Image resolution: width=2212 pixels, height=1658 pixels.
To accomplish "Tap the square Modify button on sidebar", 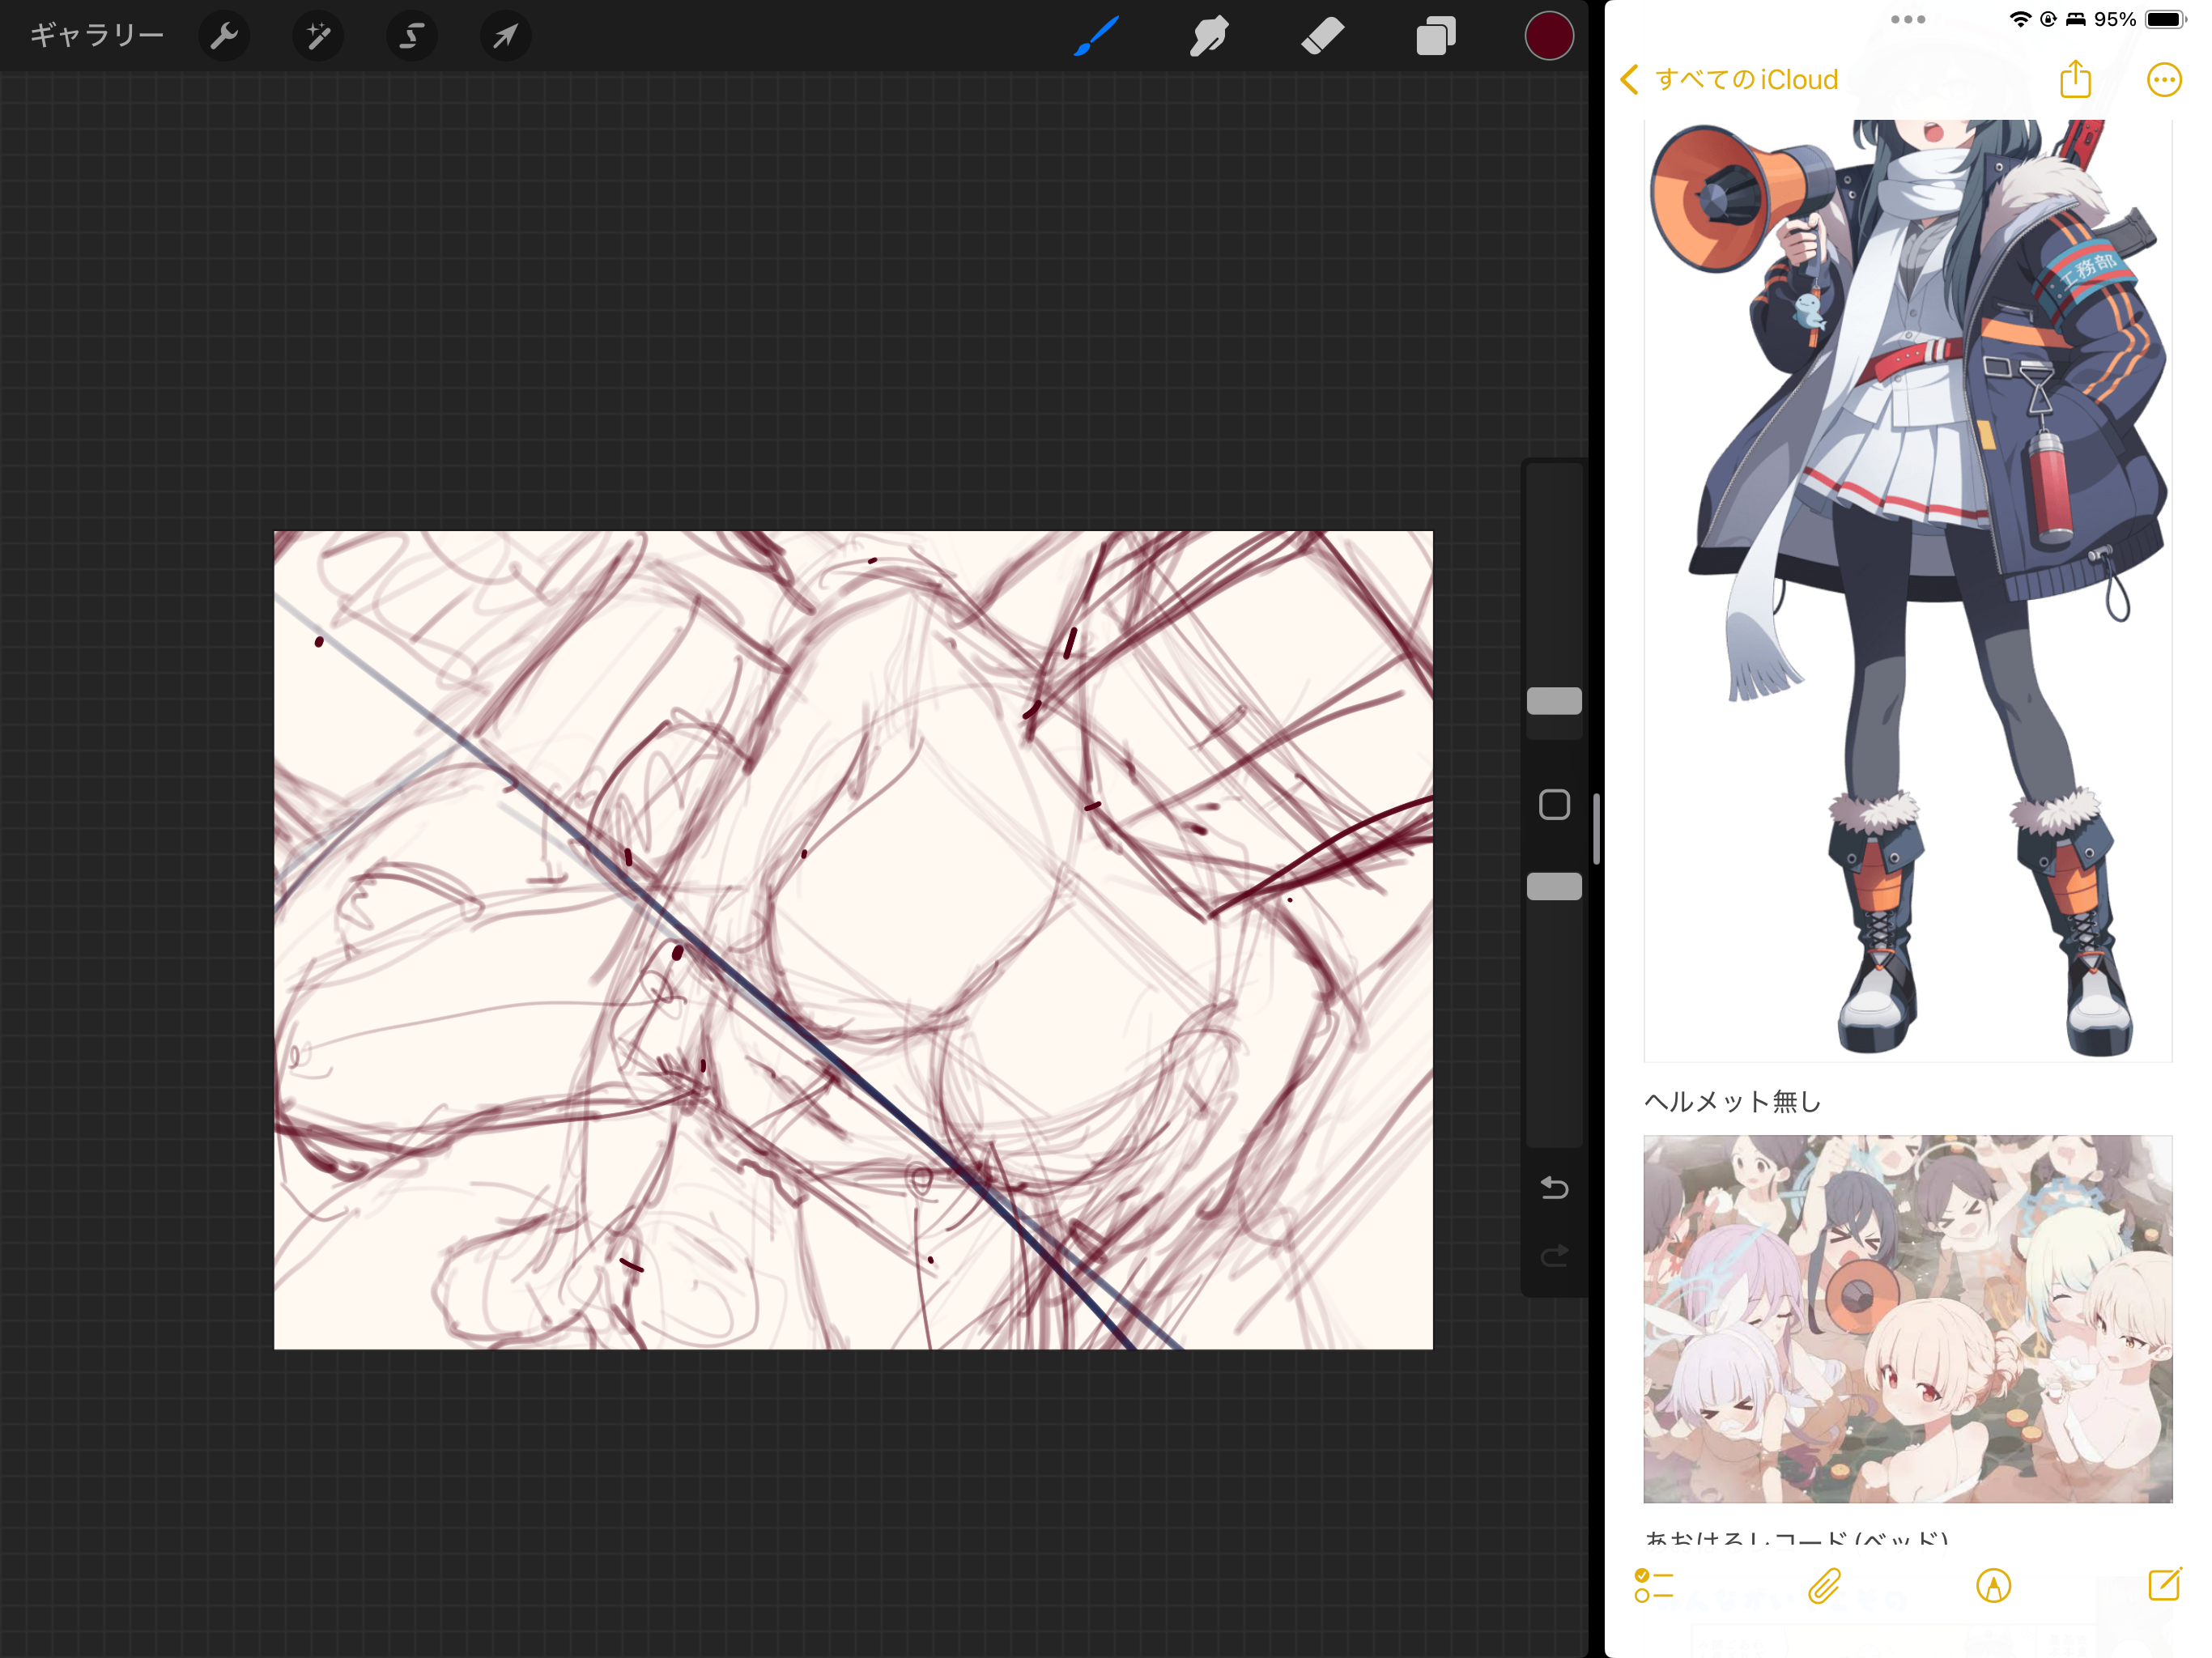I will click(x=1554, y=804).
